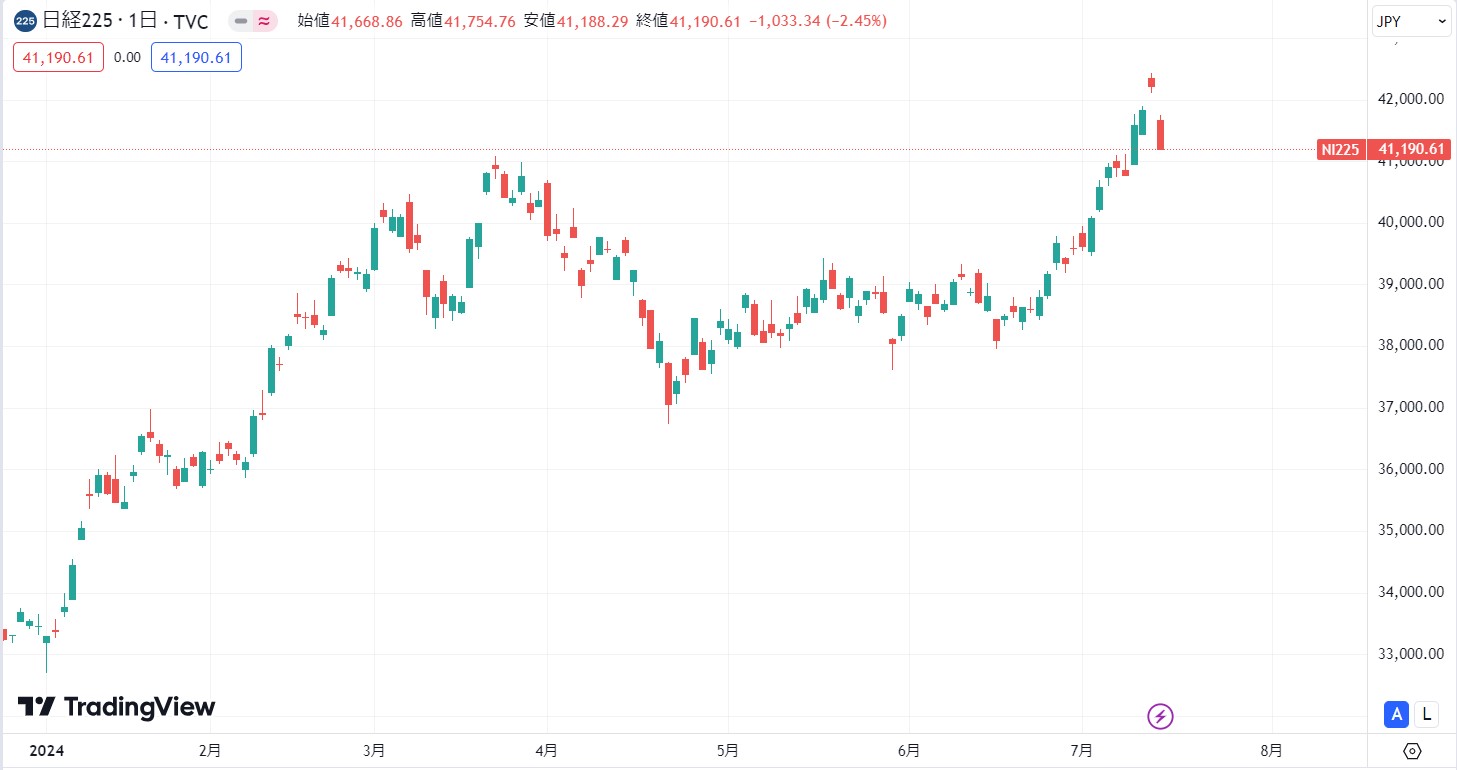The height and width of the screenshot is (770, 1457).
Task: Open chart settings gear icon near time axis
Action: click(1412, 751)
